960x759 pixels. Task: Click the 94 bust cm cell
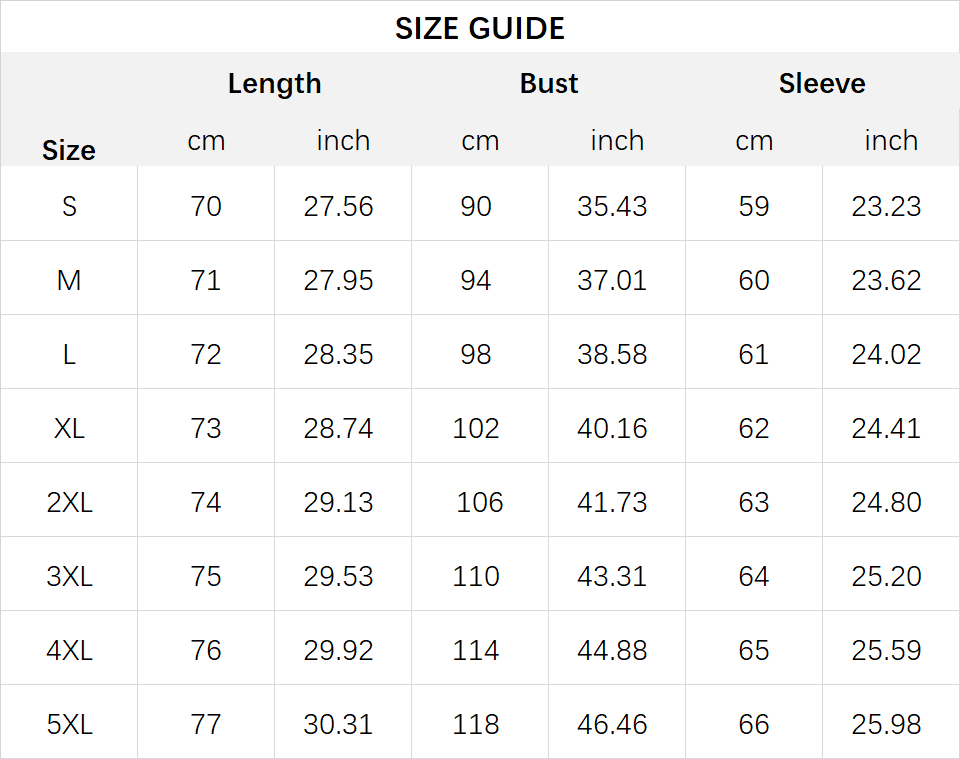[476, 280]
